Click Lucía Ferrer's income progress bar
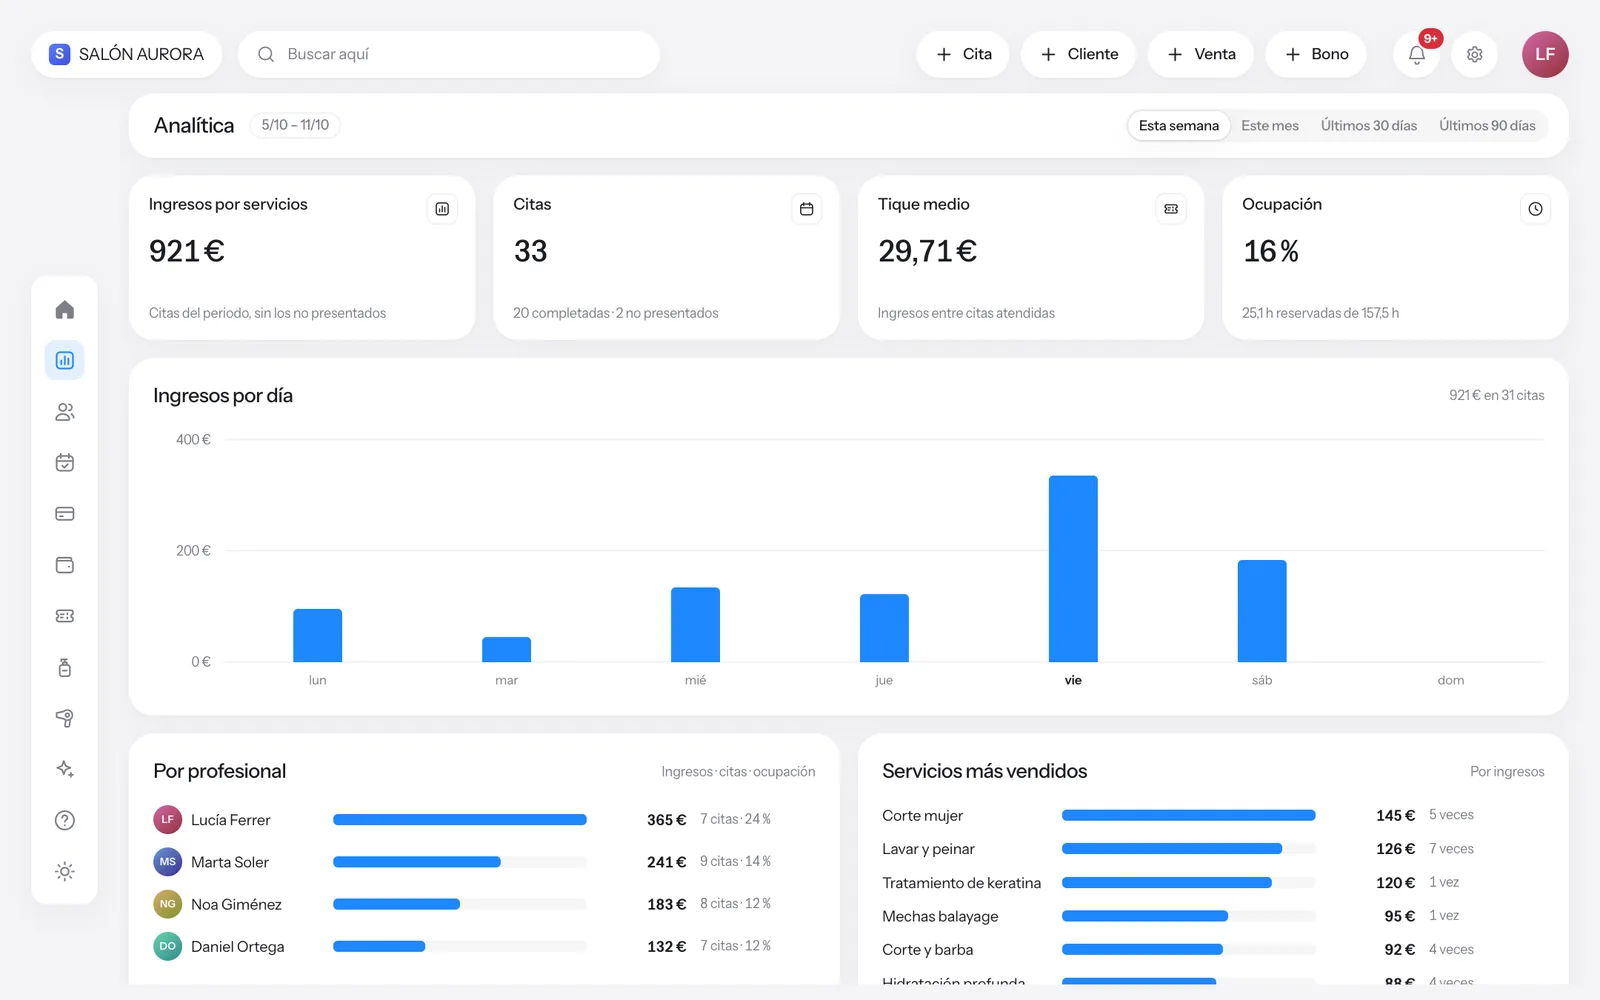This screenshot has height=1000, width=1600. 460,820
